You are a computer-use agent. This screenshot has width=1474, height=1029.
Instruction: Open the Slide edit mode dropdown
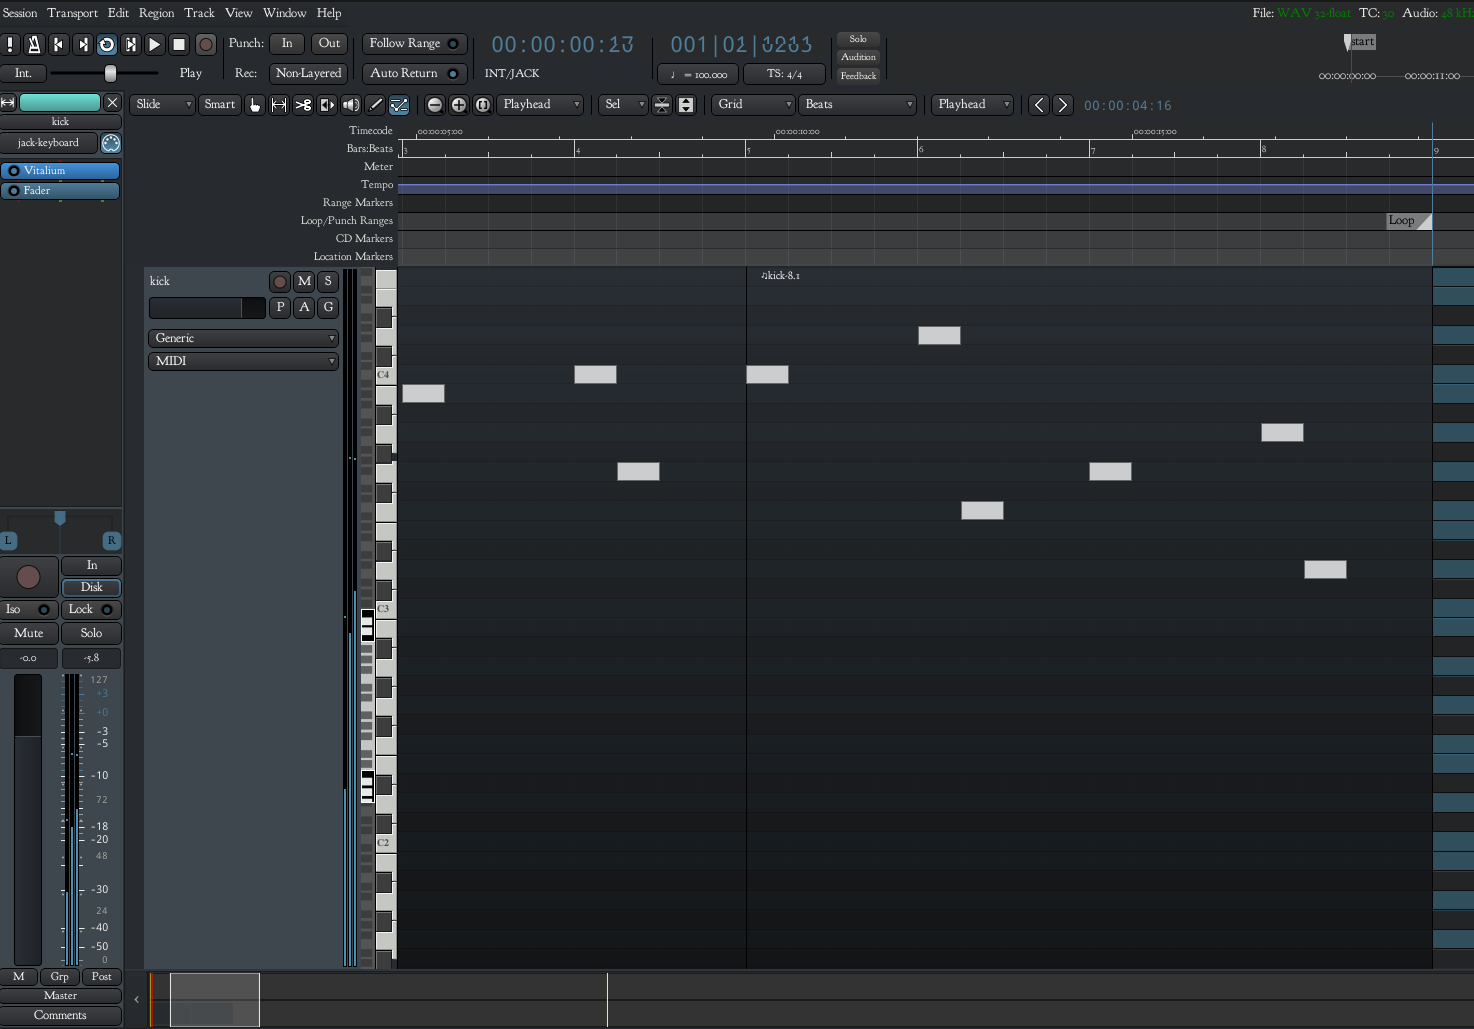162,104
